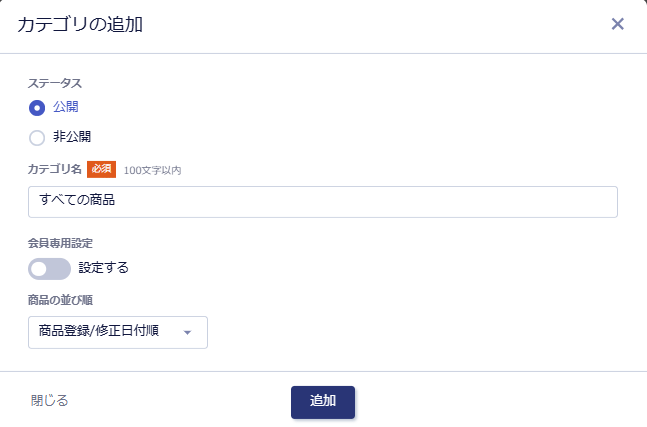Click the 商品の並び順 section label

60,300
